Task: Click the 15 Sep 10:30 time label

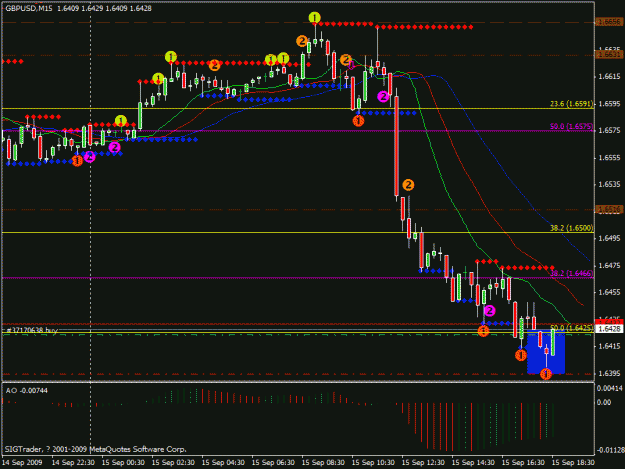Action: [373, 463]
